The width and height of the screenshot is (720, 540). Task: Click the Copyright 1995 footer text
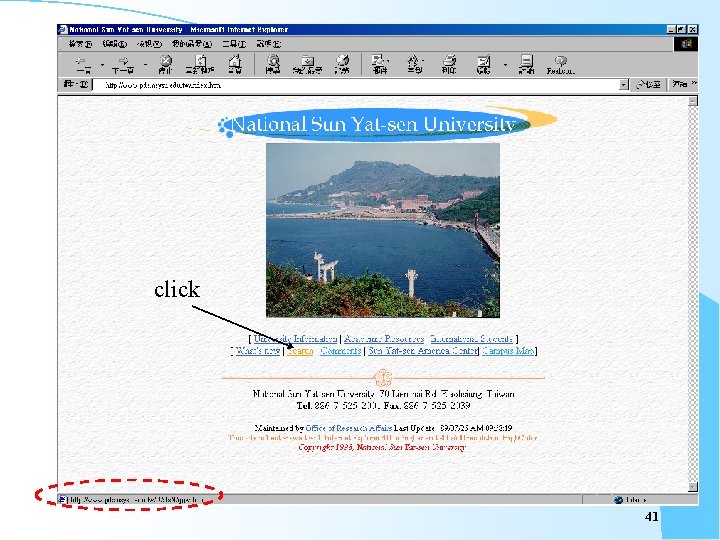tap(382, 447)
